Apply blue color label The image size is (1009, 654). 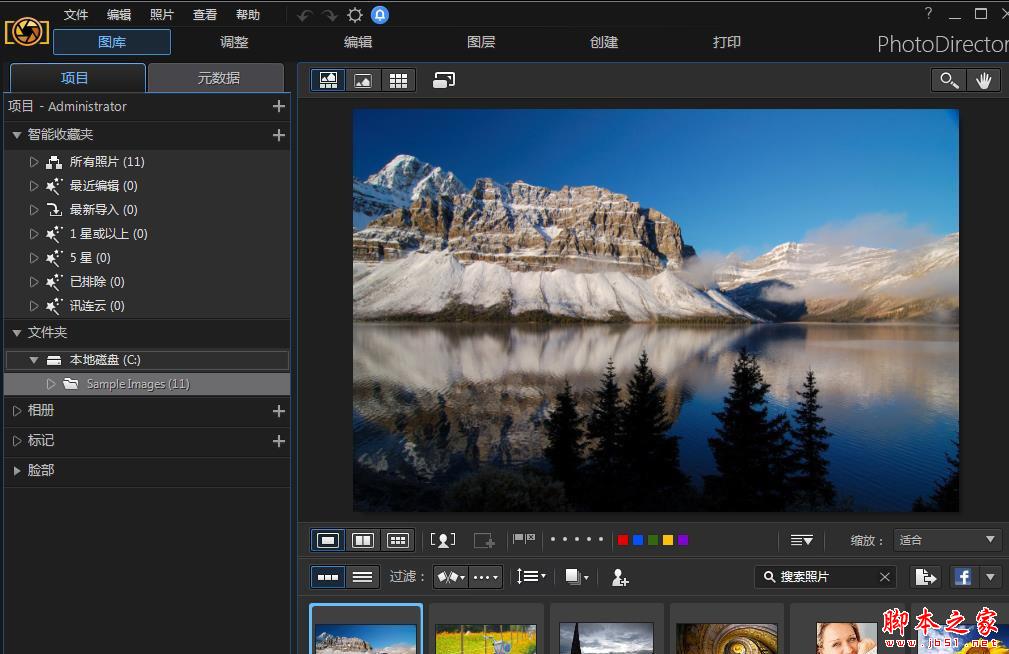638,540
